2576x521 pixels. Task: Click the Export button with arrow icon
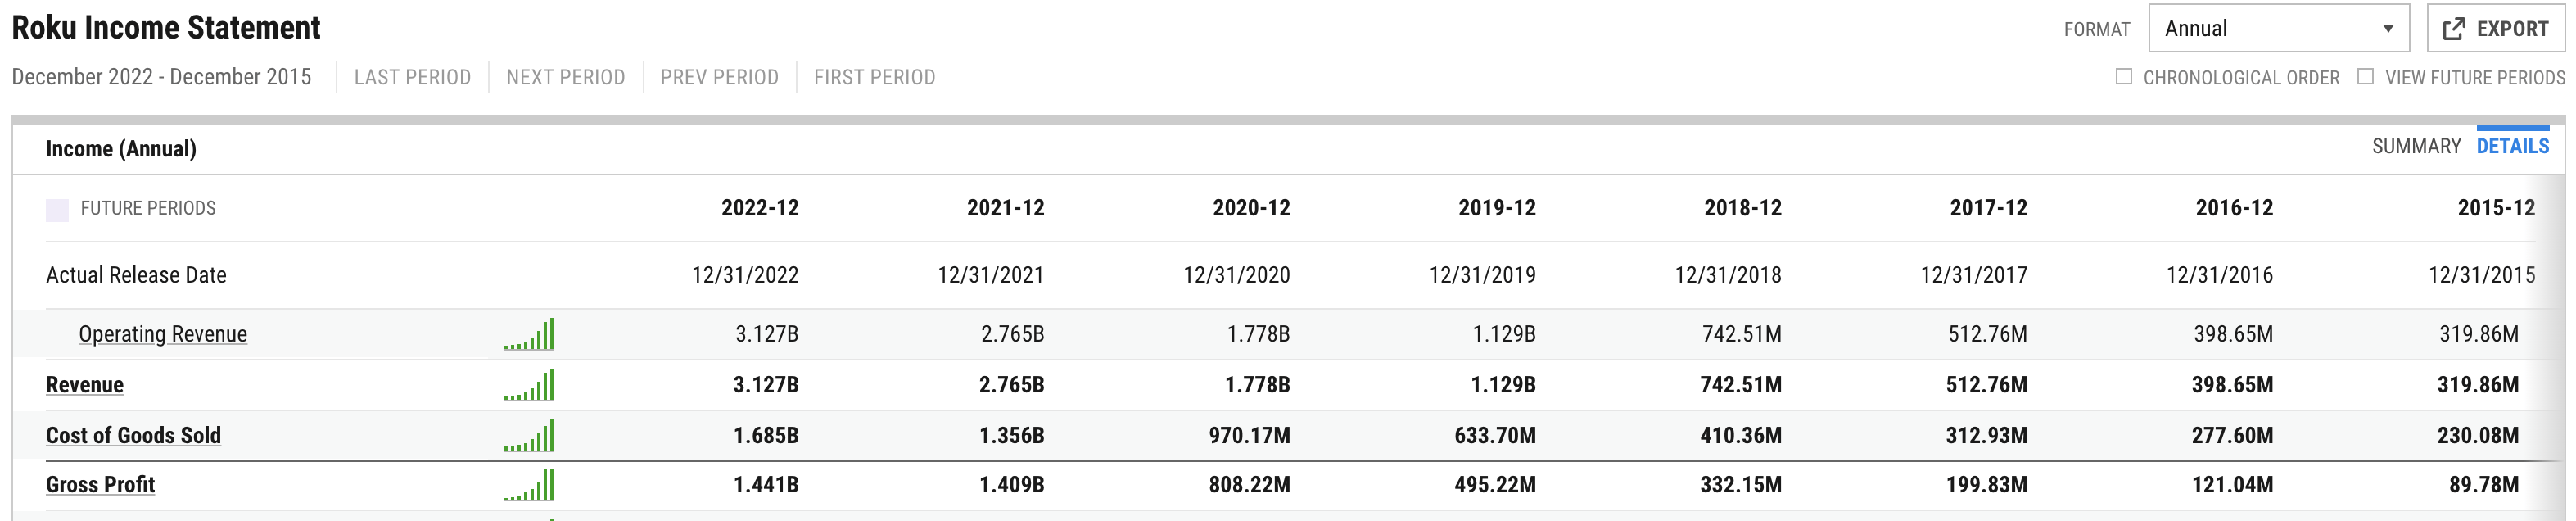[x=2495, y=29]
